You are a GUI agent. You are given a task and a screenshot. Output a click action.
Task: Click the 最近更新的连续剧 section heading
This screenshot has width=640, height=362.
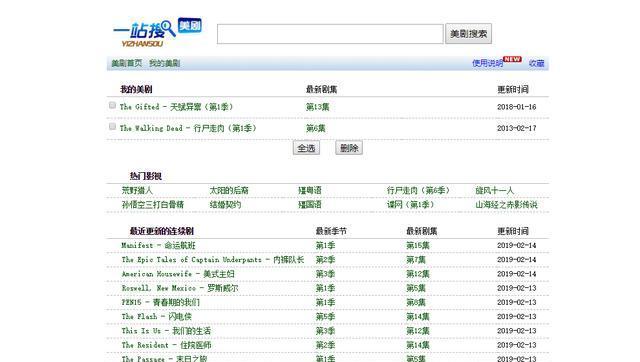pyautogui.click(x=162, y=231)
